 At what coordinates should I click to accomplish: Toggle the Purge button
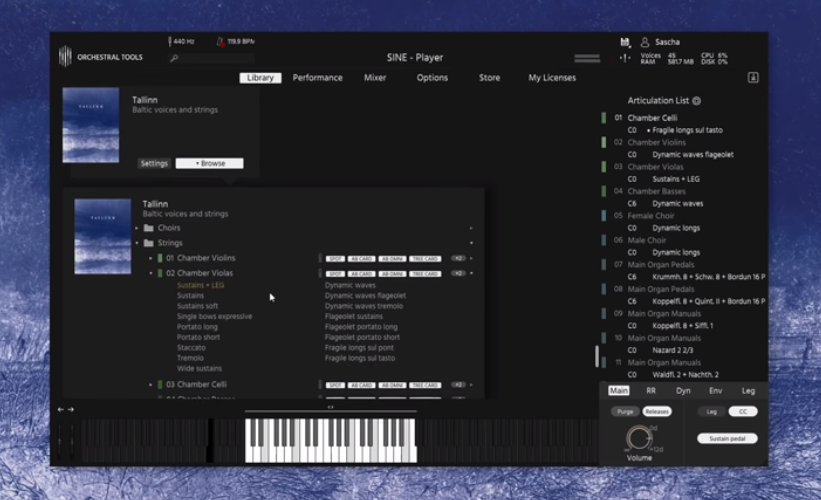click(625, 412)
